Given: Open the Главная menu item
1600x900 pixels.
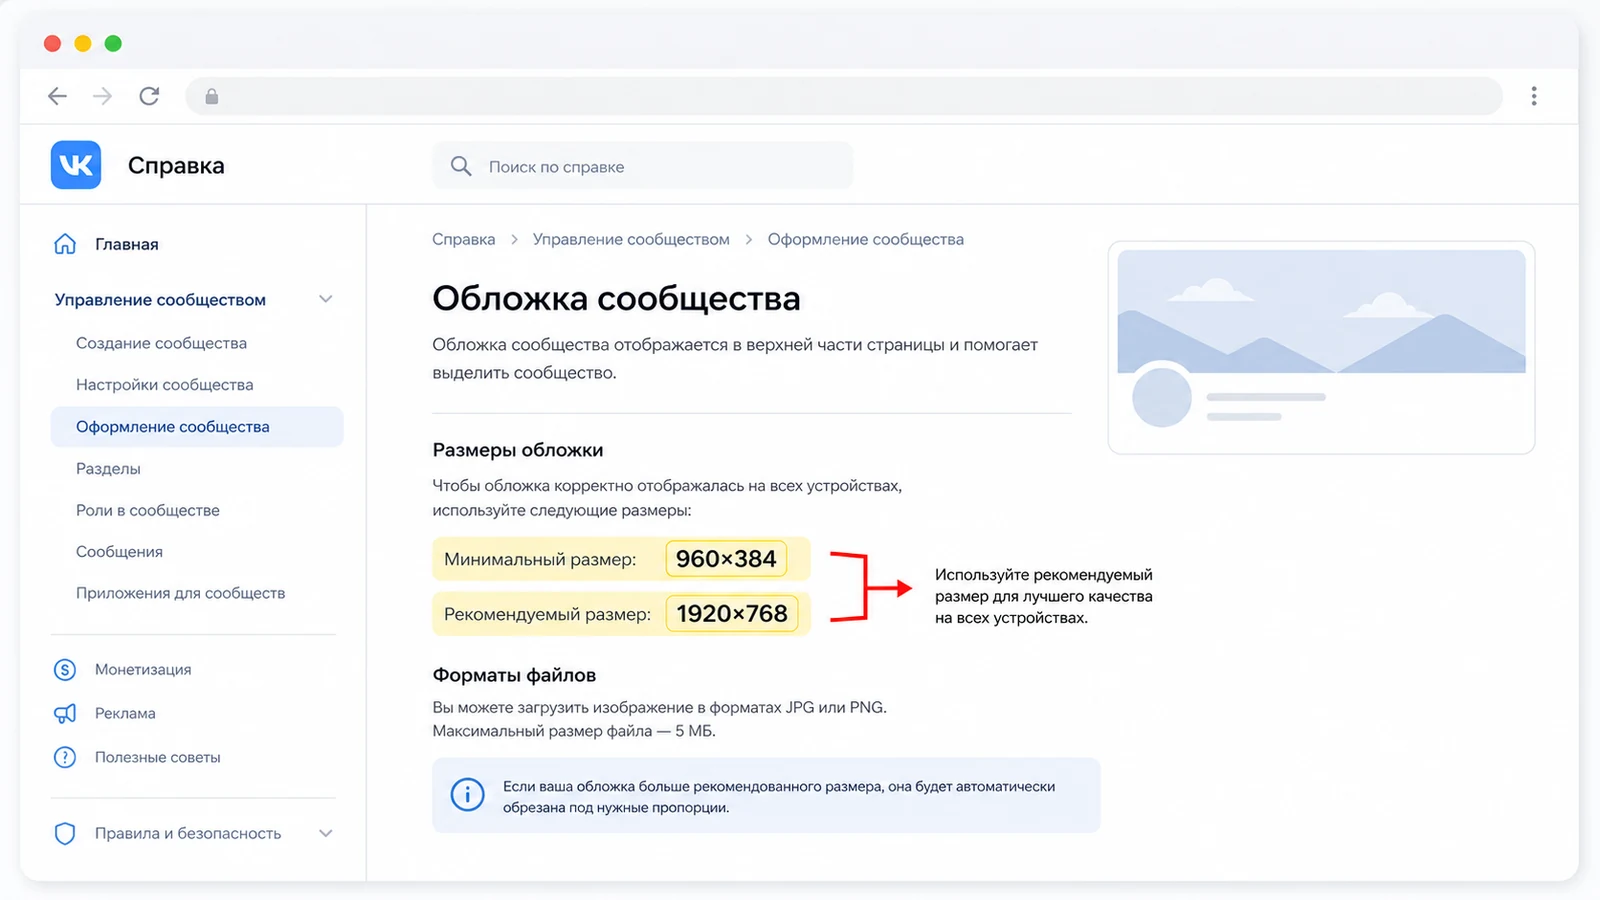Looking at the screenshot, I should point(127,244).
